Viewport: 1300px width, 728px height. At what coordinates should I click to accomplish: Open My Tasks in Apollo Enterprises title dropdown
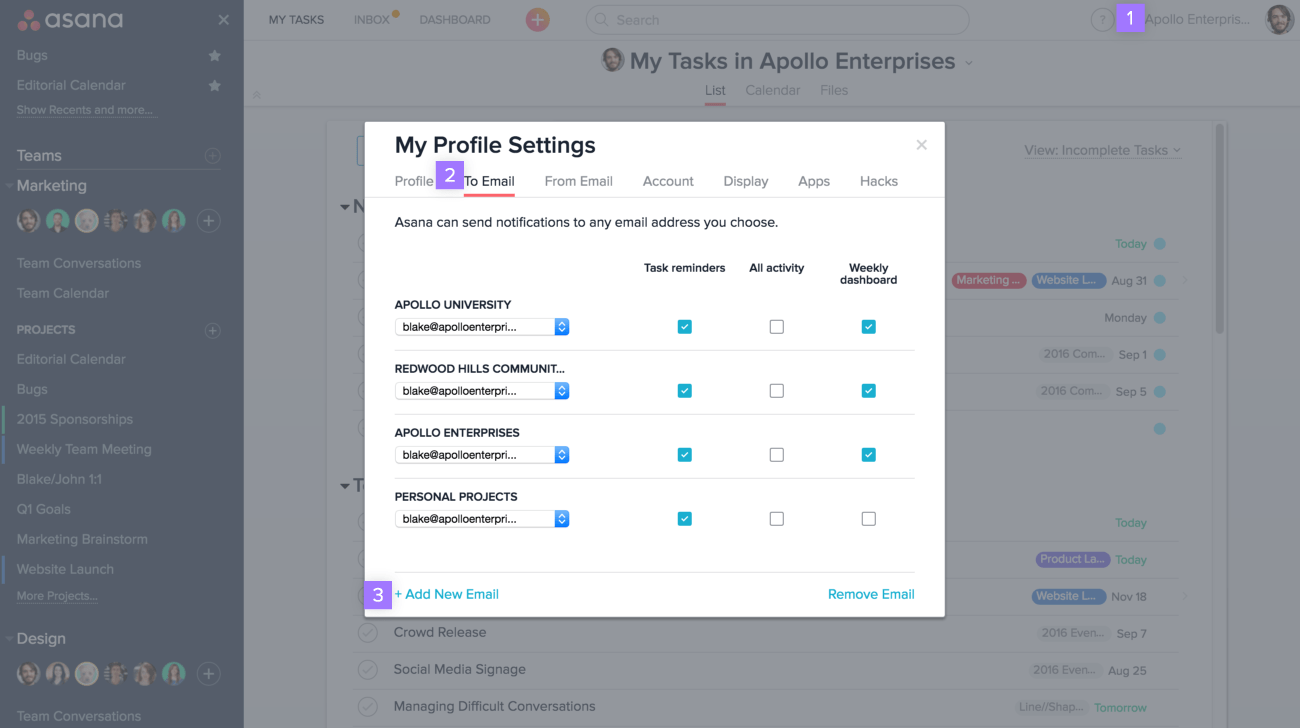(x=968, y=63)
